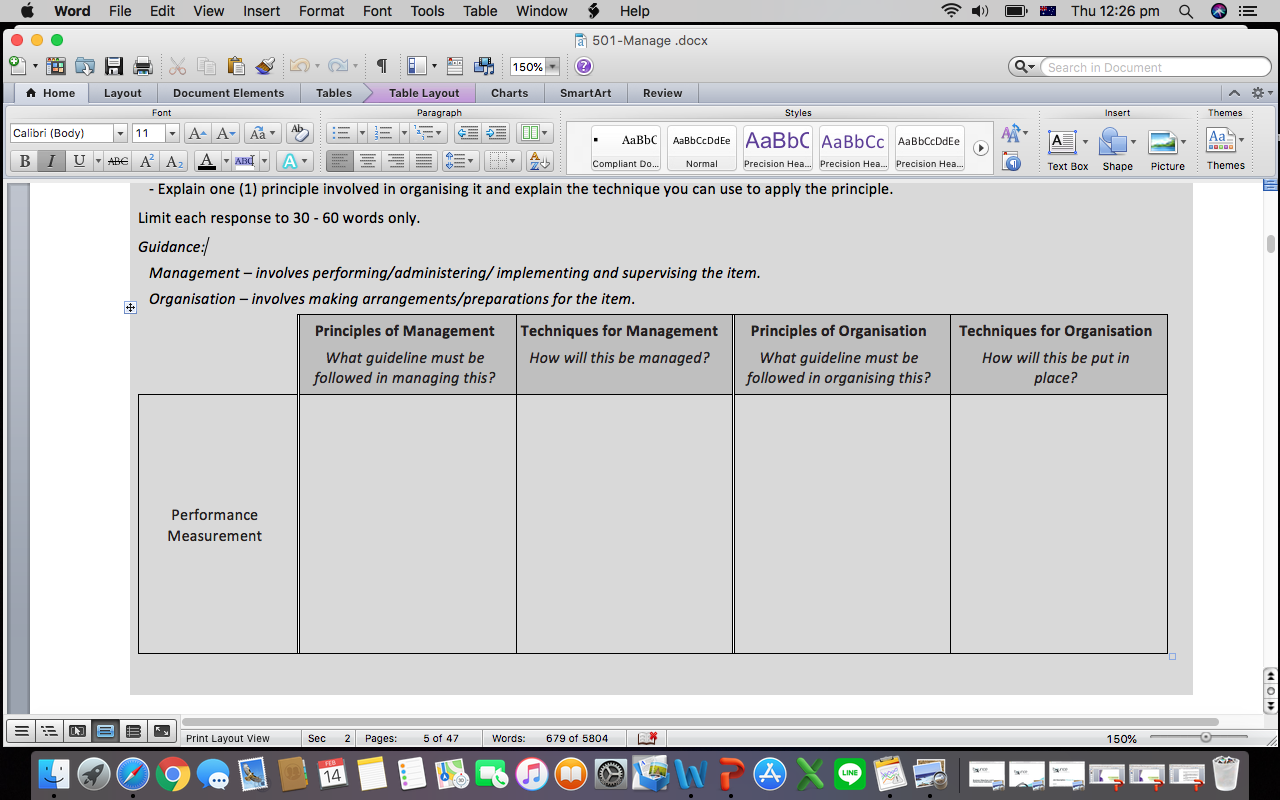
Task: Switch to the Charts ribbon tab
Action: click(x=509, y=92)
